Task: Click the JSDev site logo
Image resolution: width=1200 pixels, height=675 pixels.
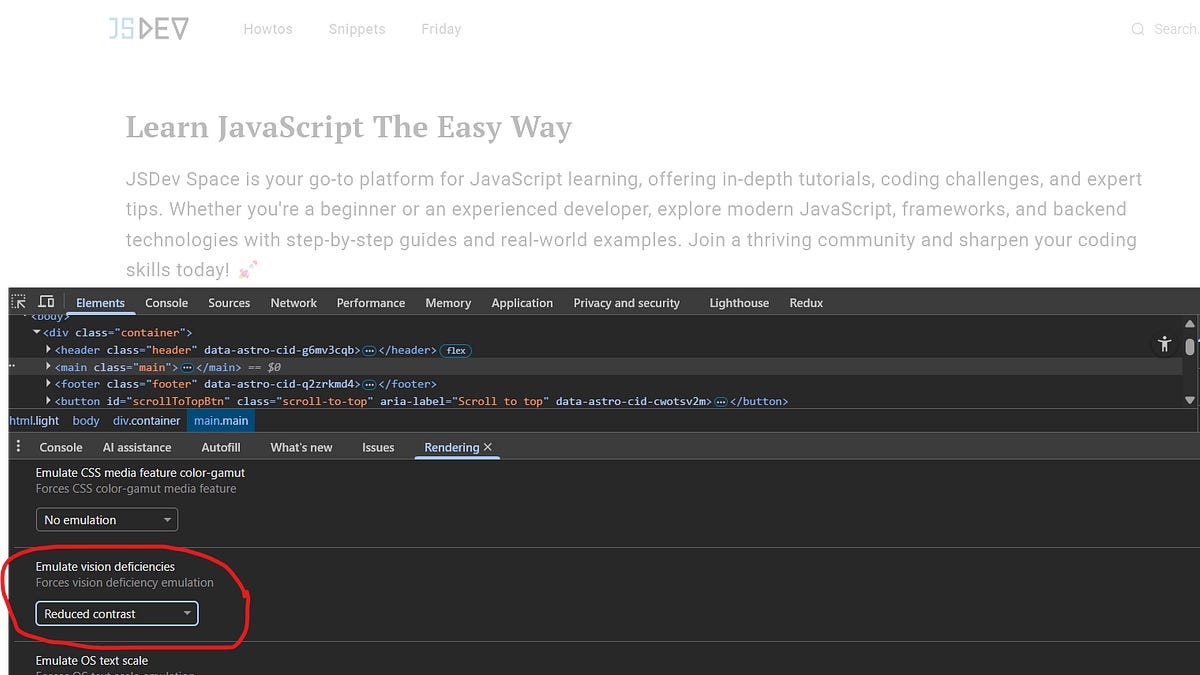Action: point(148,28)
